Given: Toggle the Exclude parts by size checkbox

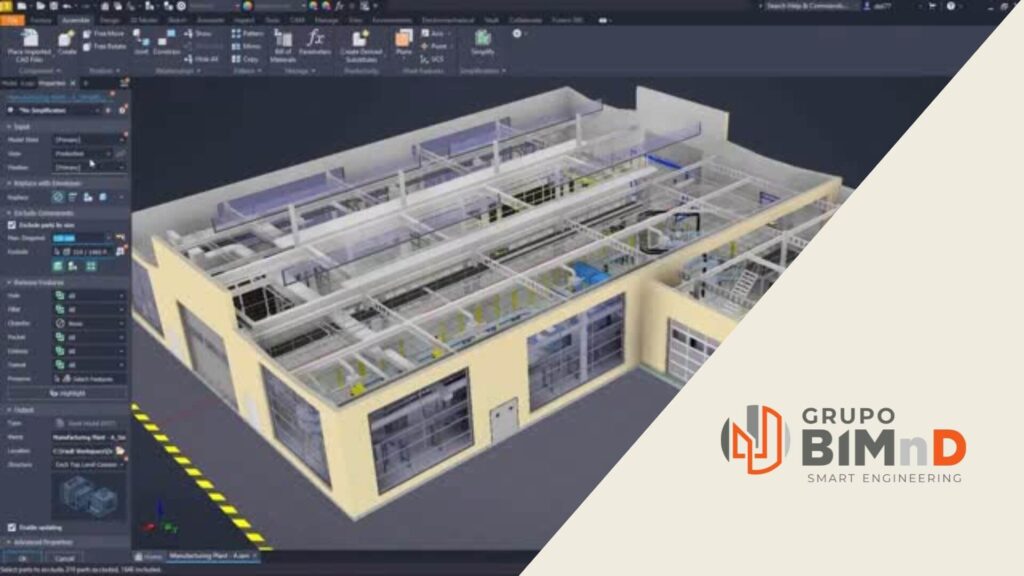Looking at the screenshot, I should click(x=12, y=225).
